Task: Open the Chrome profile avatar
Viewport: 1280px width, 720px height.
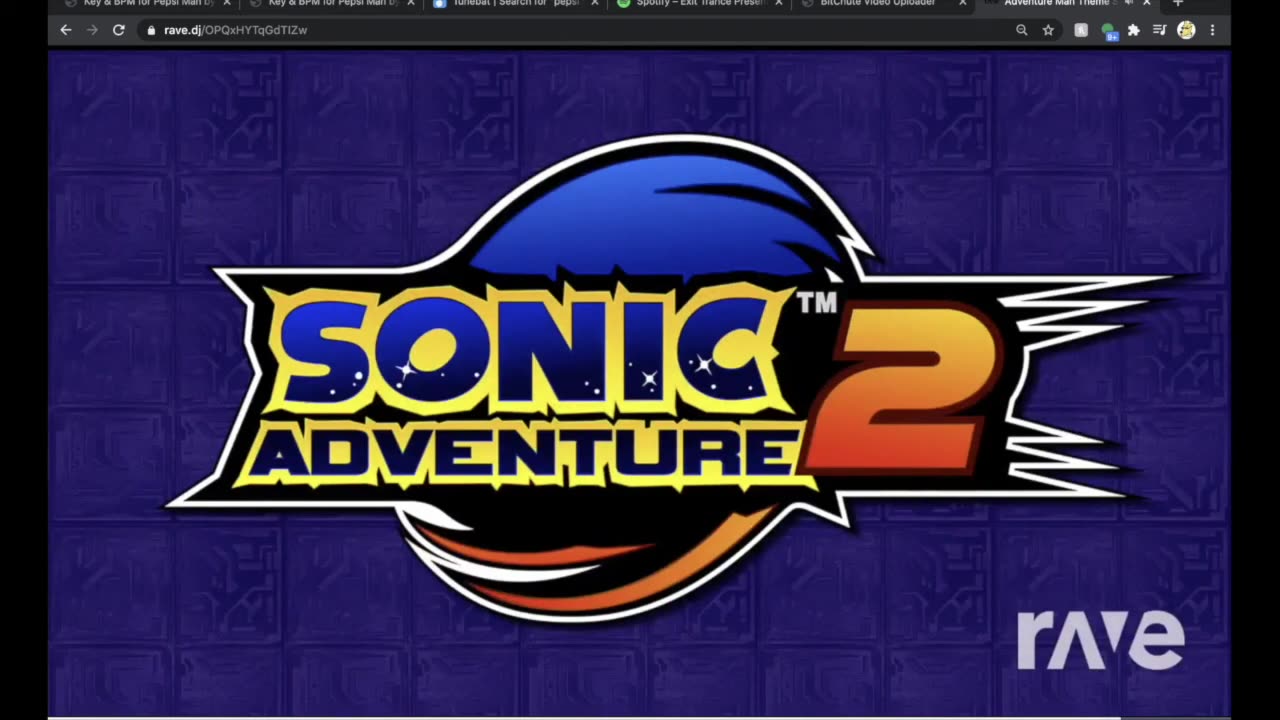Action: (x=1186, y=30)
